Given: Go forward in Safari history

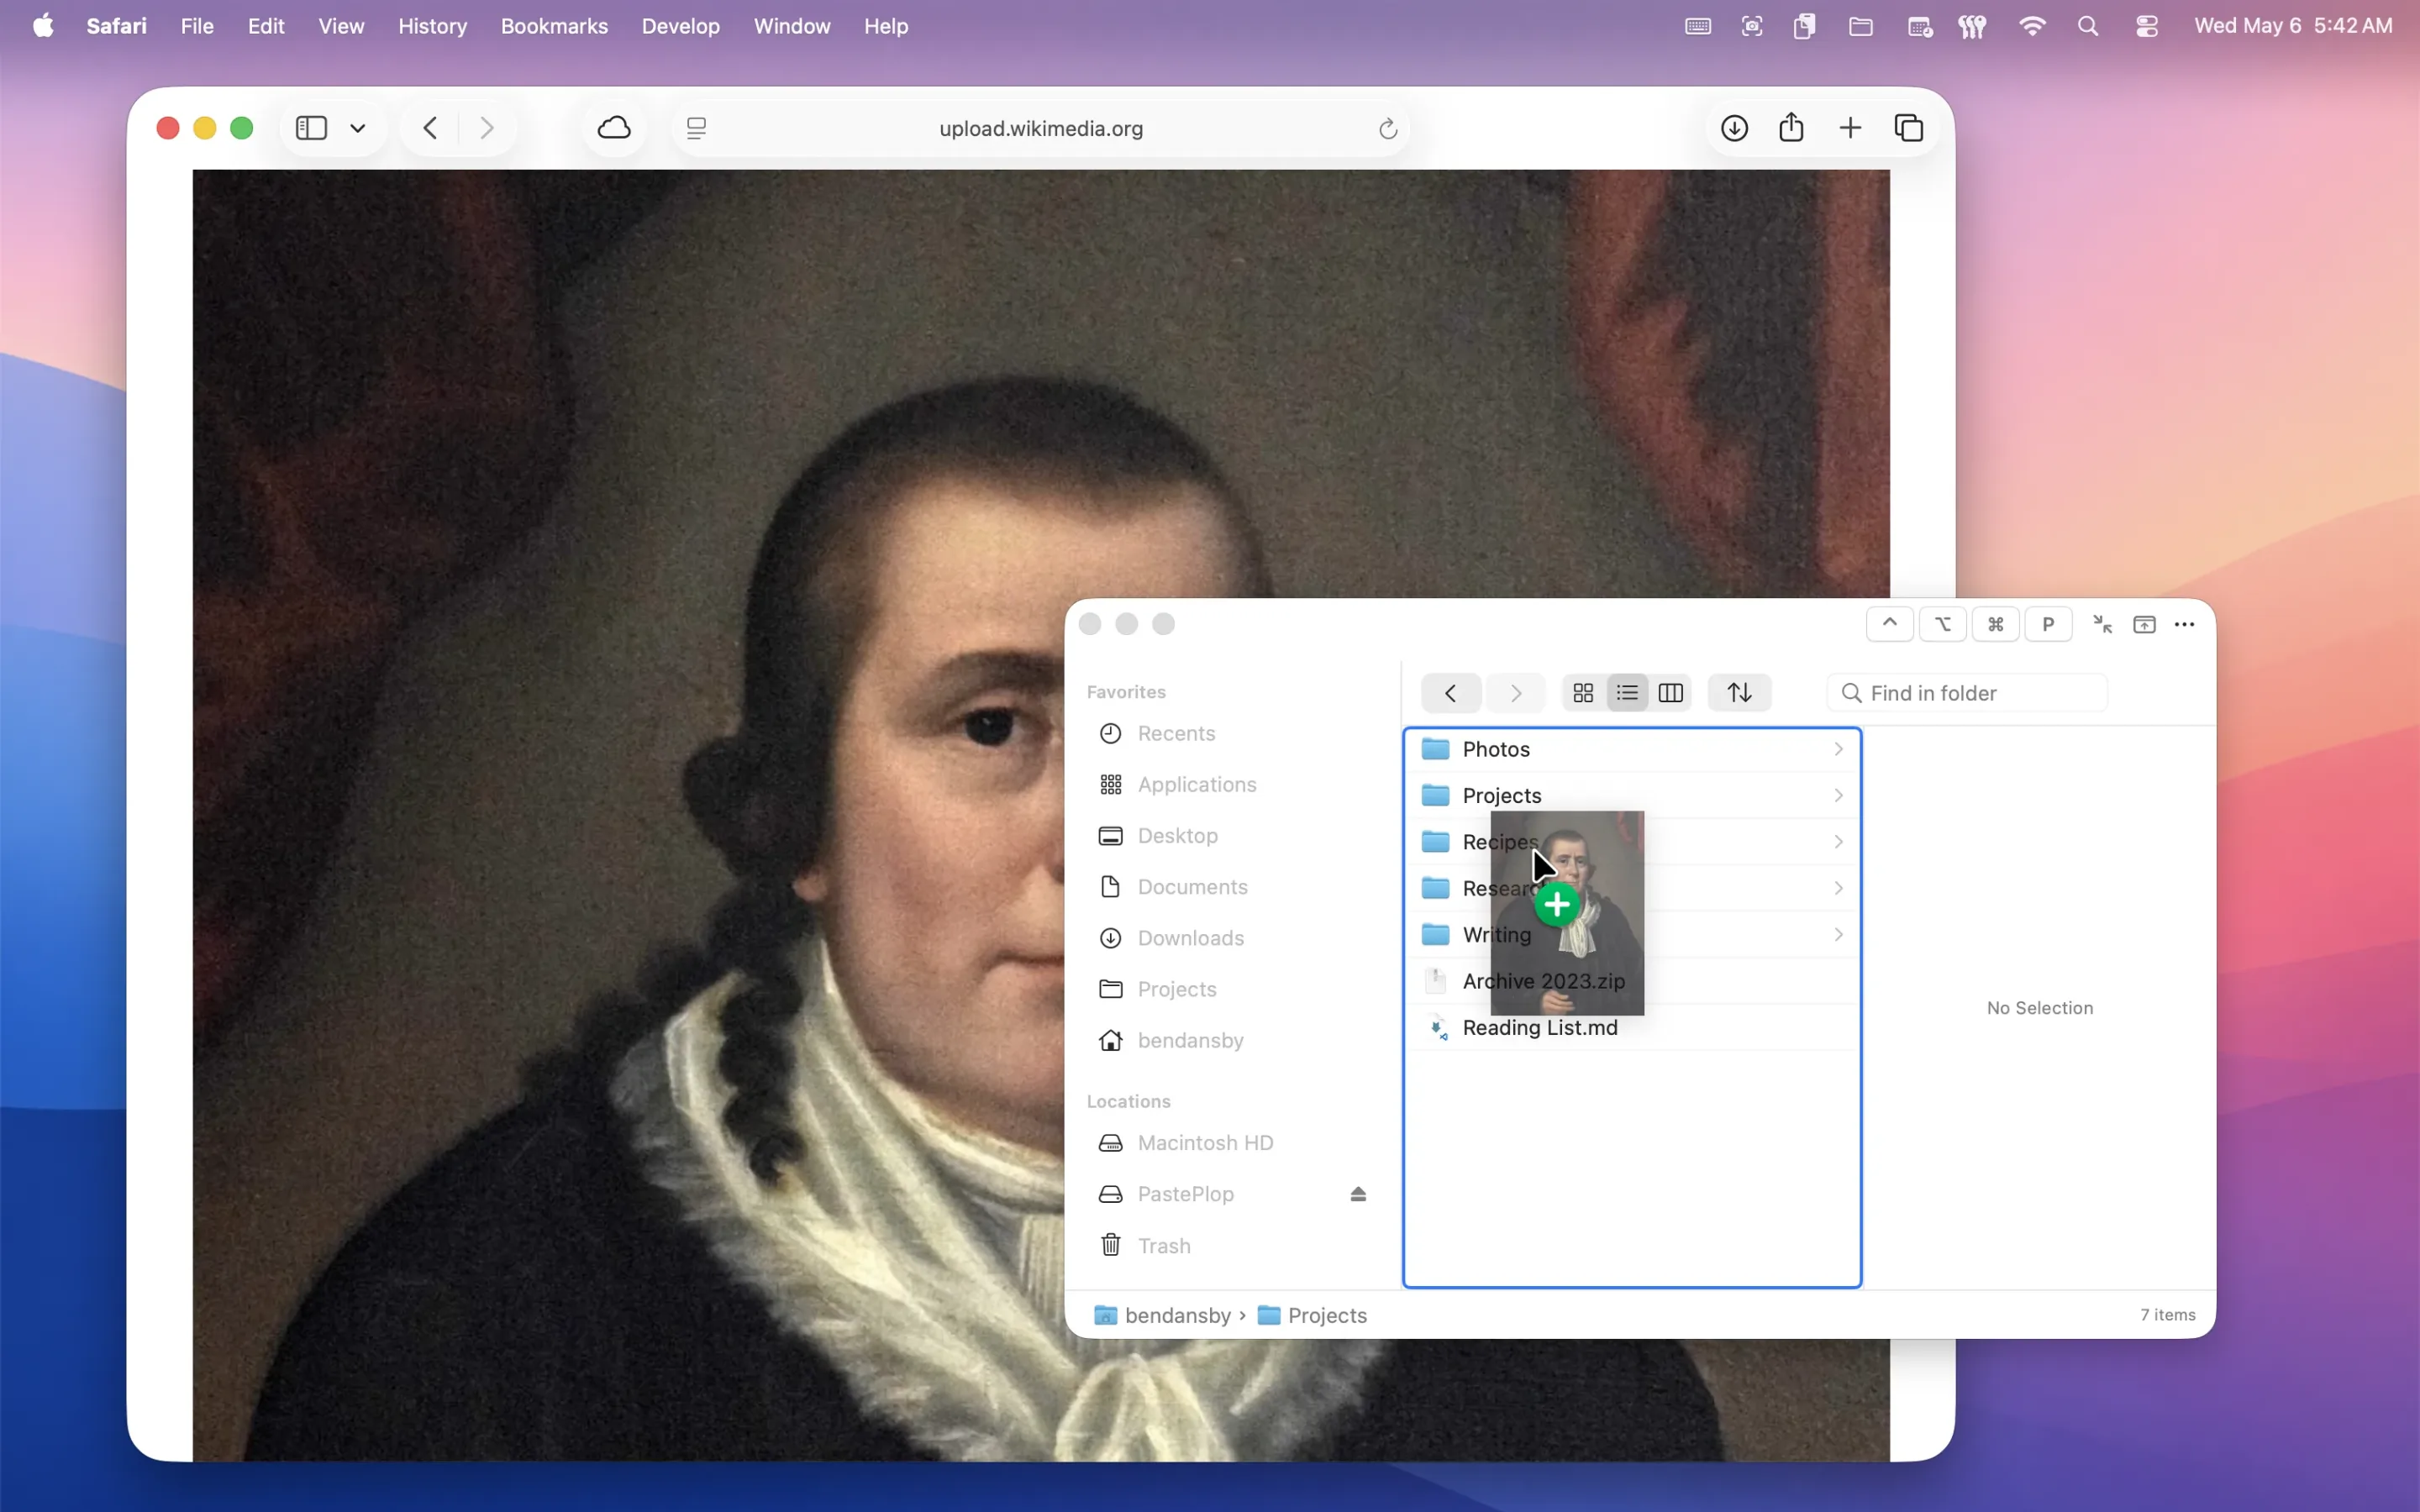Looking at the screenshot, I should (x=487, y=128).
